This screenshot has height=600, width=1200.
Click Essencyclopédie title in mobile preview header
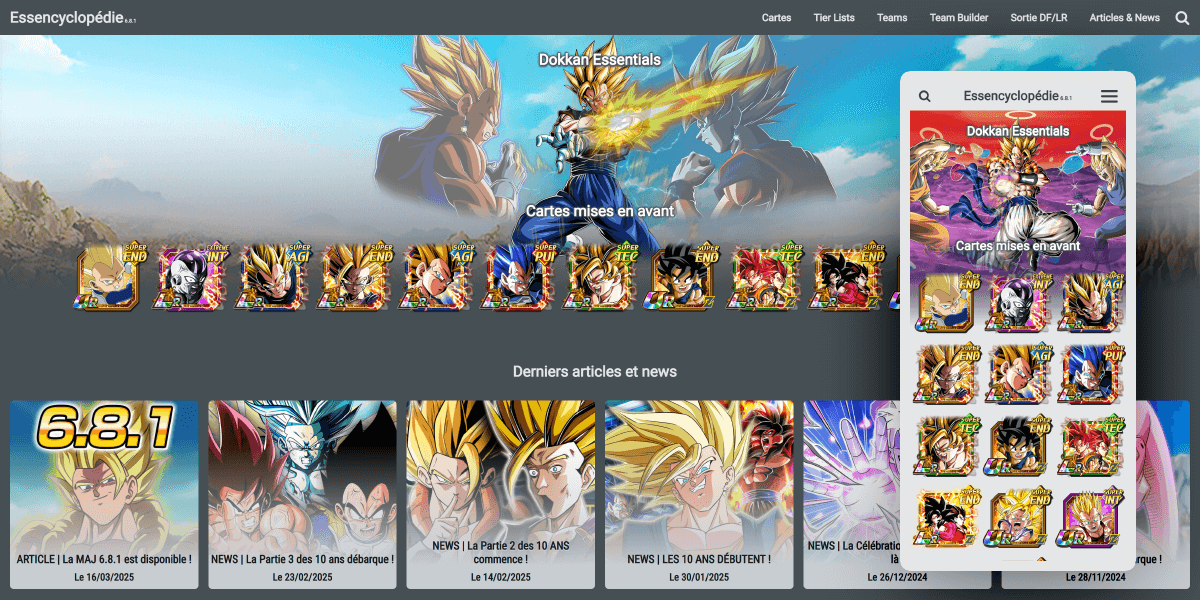[x=1018, y=96]
